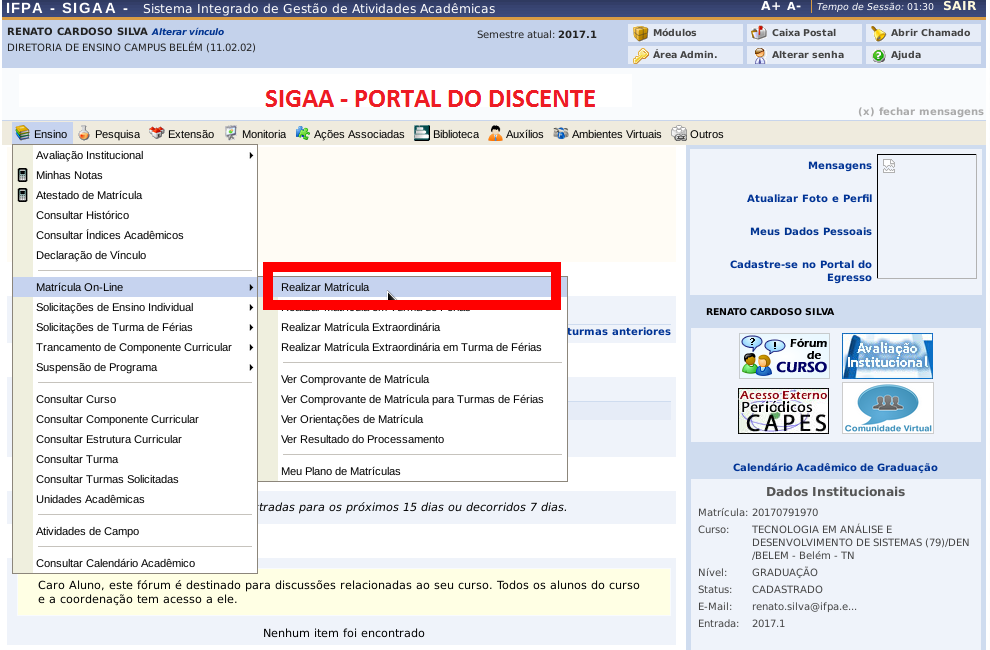Expand the Avaliação Institucional submenu arrow
Screen dimensions: 990x650
click(251, 155)
